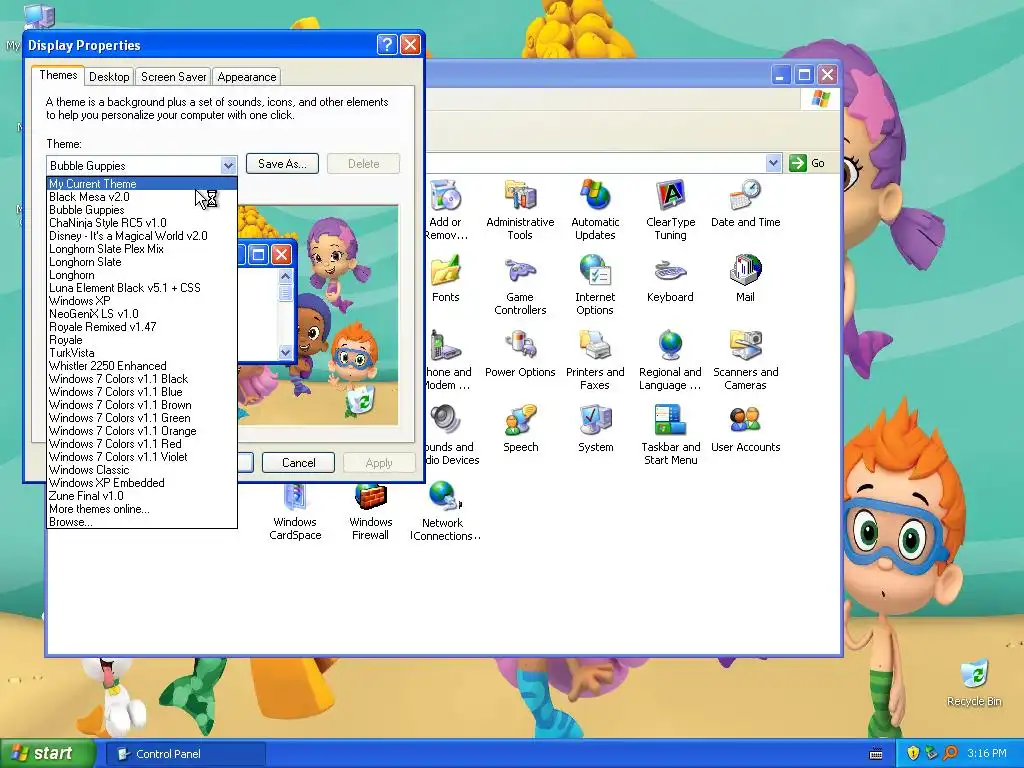Click the security shield tray icon
1024x768 pixels.
913,753
